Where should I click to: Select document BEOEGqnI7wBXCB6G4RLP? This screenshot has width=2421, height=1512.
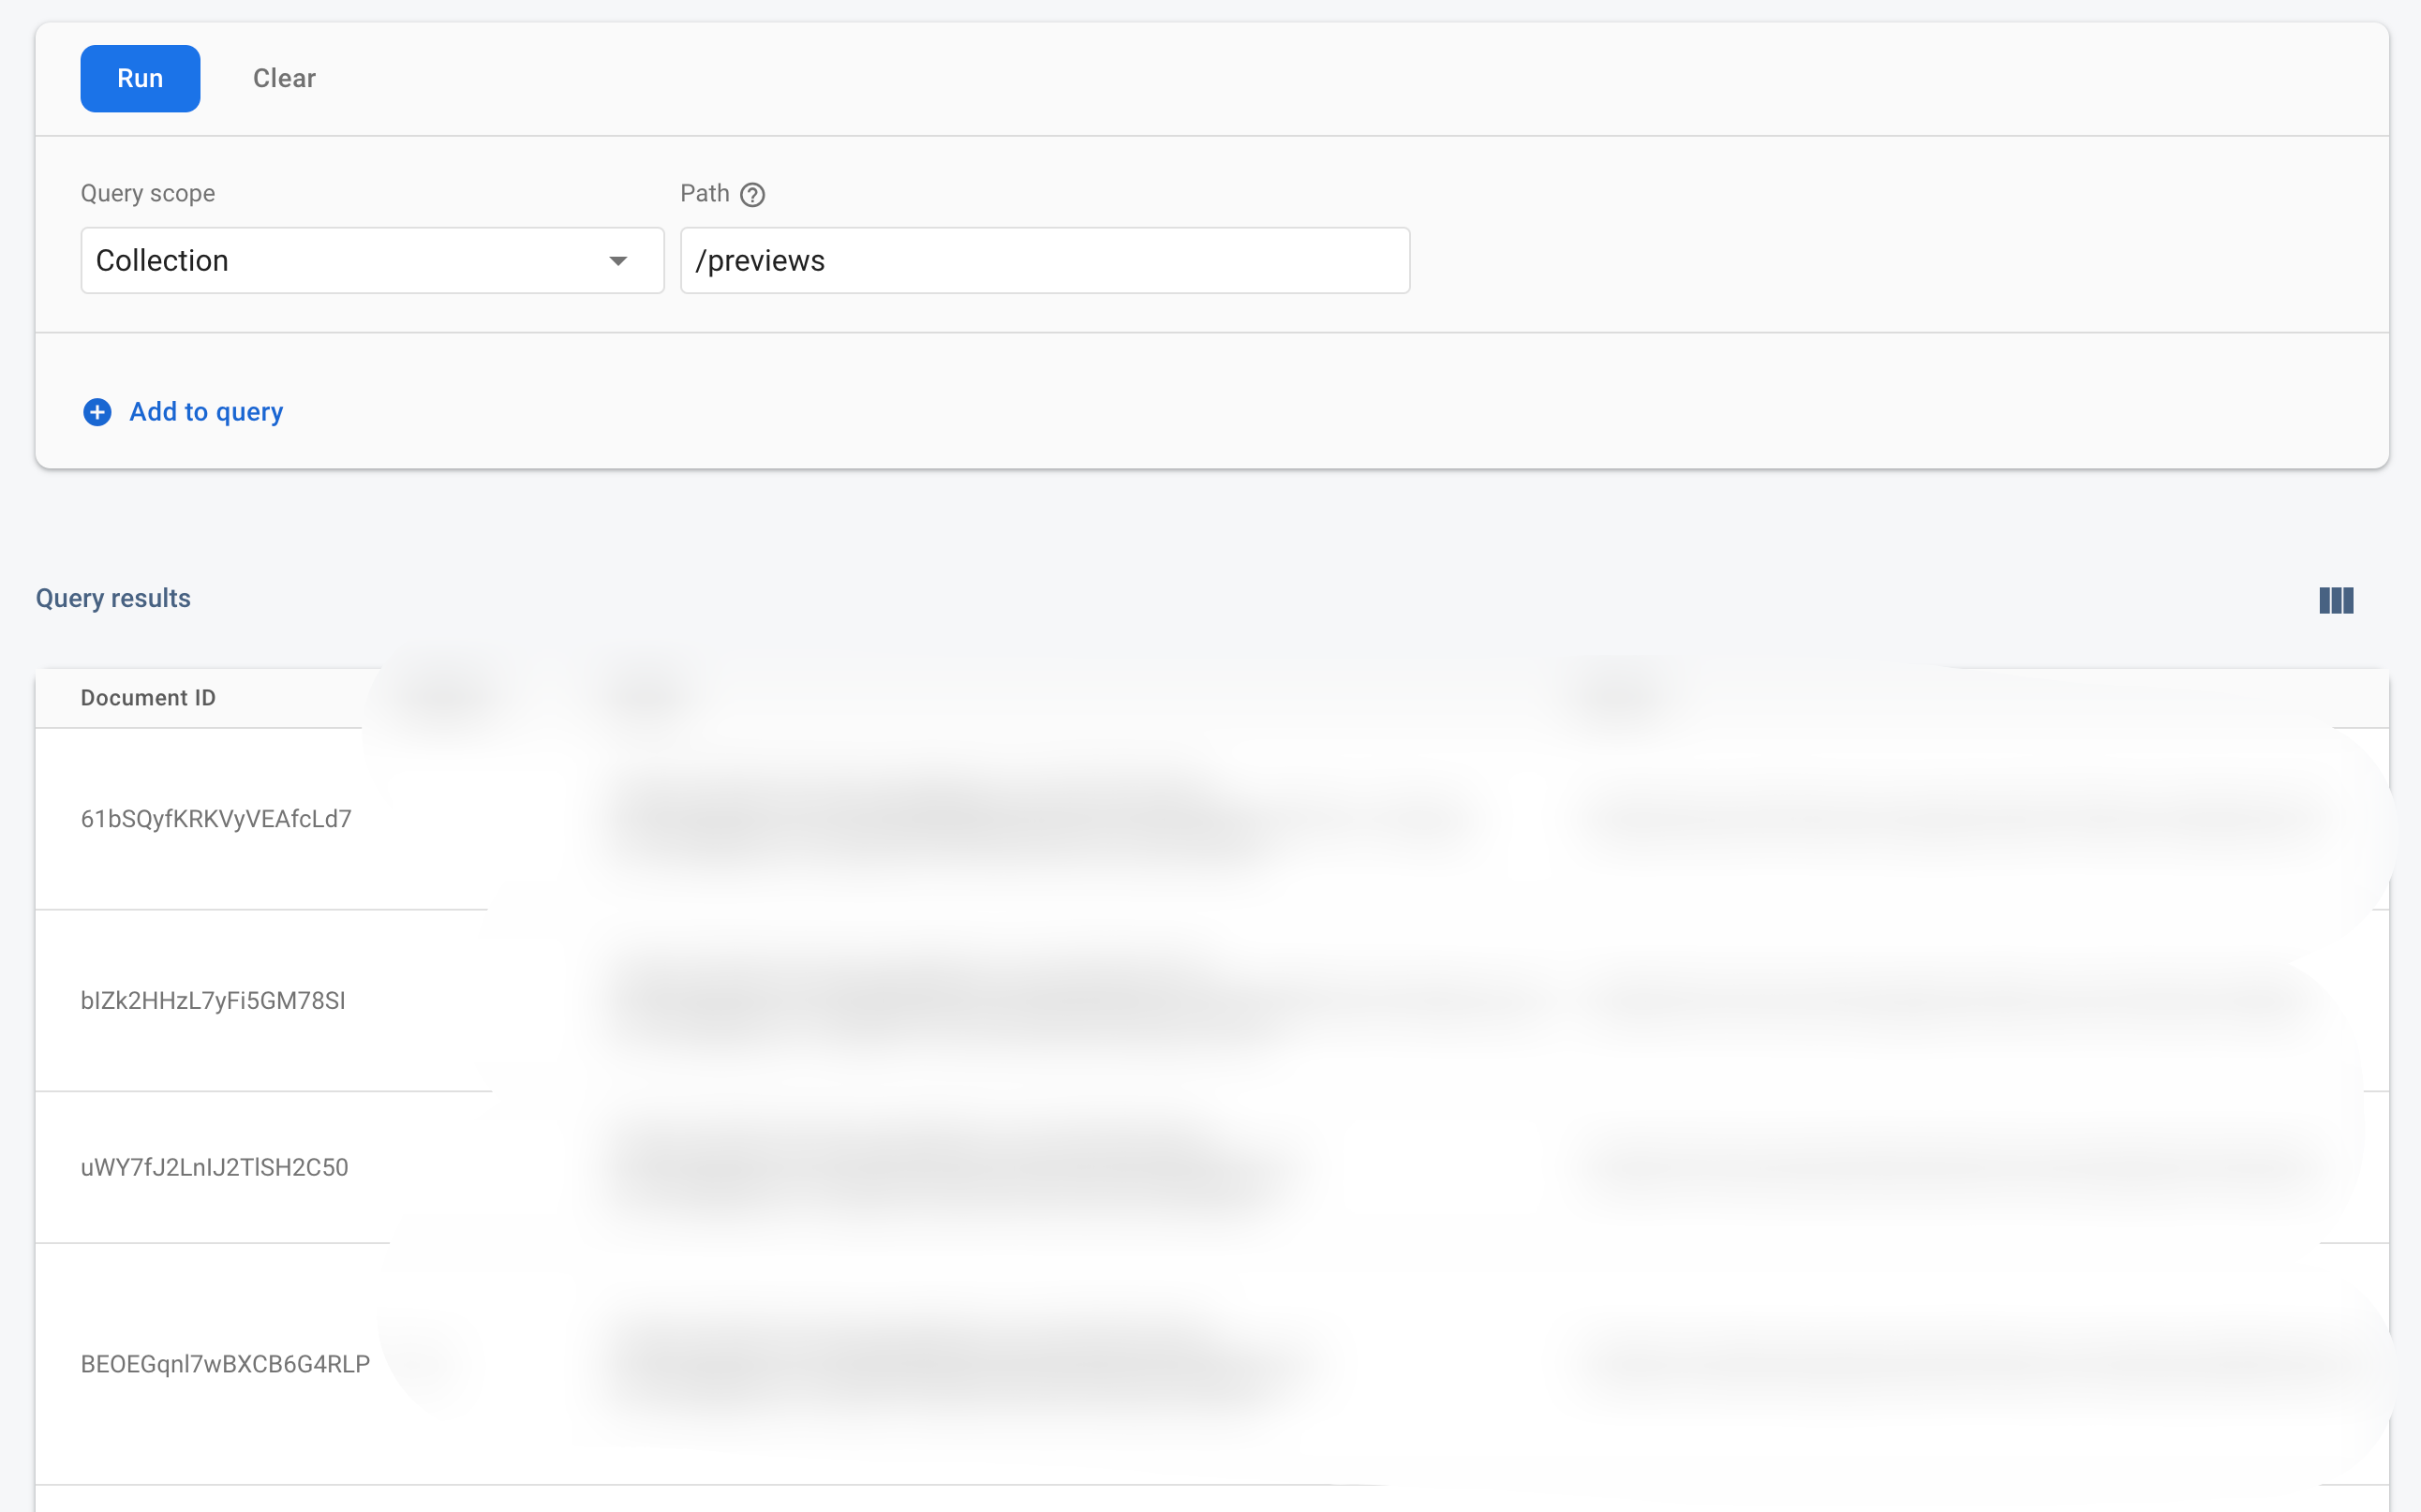click(x=225, y=1362)
